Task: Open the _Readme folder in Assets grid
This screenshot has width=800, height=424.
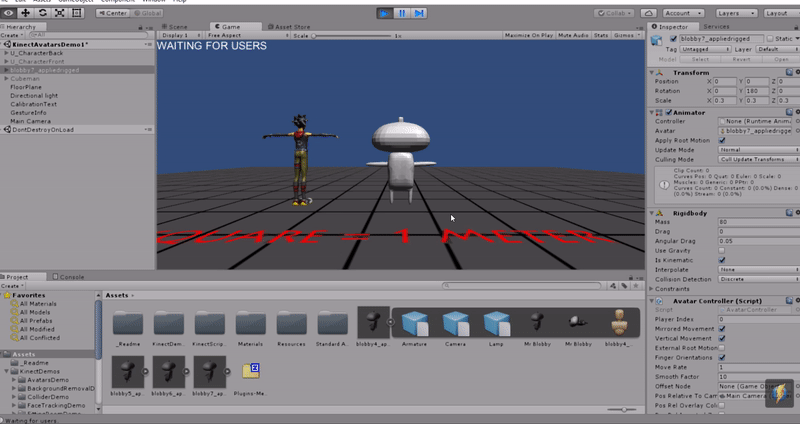Action: pyautogui.click(x=128, y=323)
